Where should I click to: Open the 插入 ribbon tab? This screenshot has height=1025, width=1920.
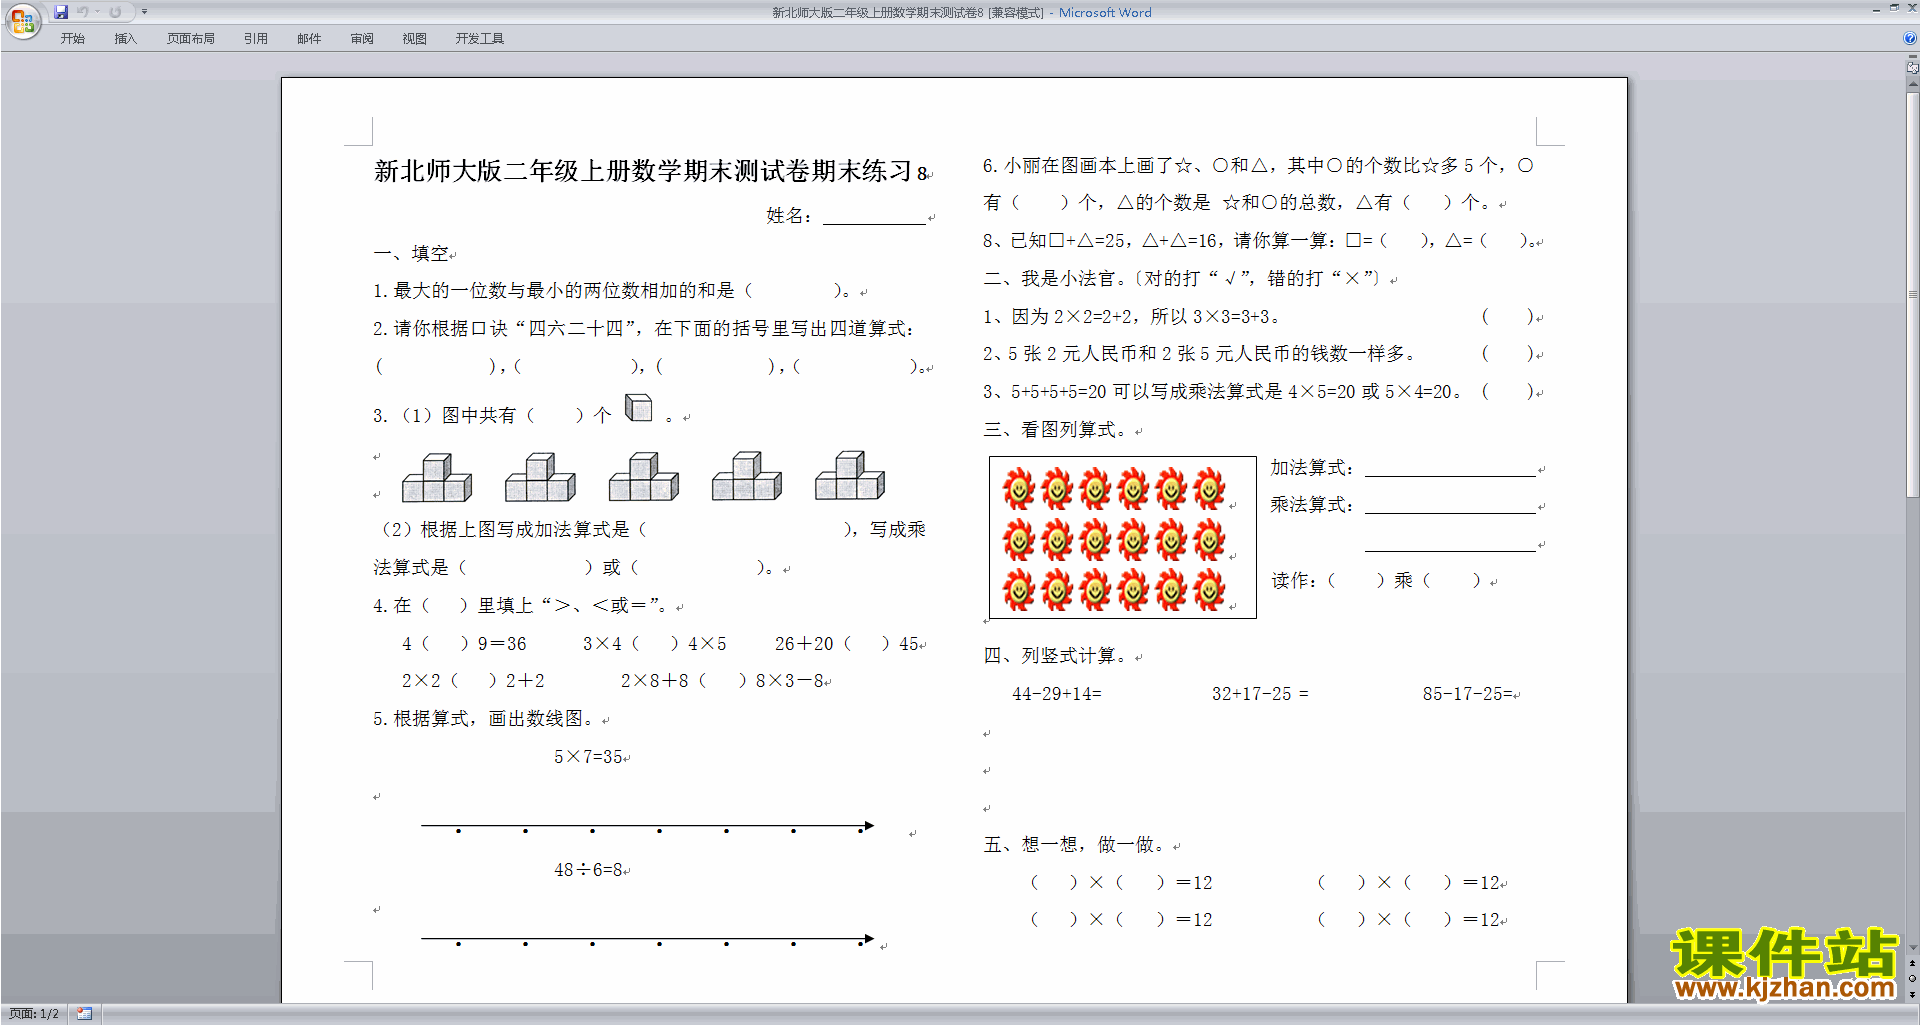click(125, 39)
